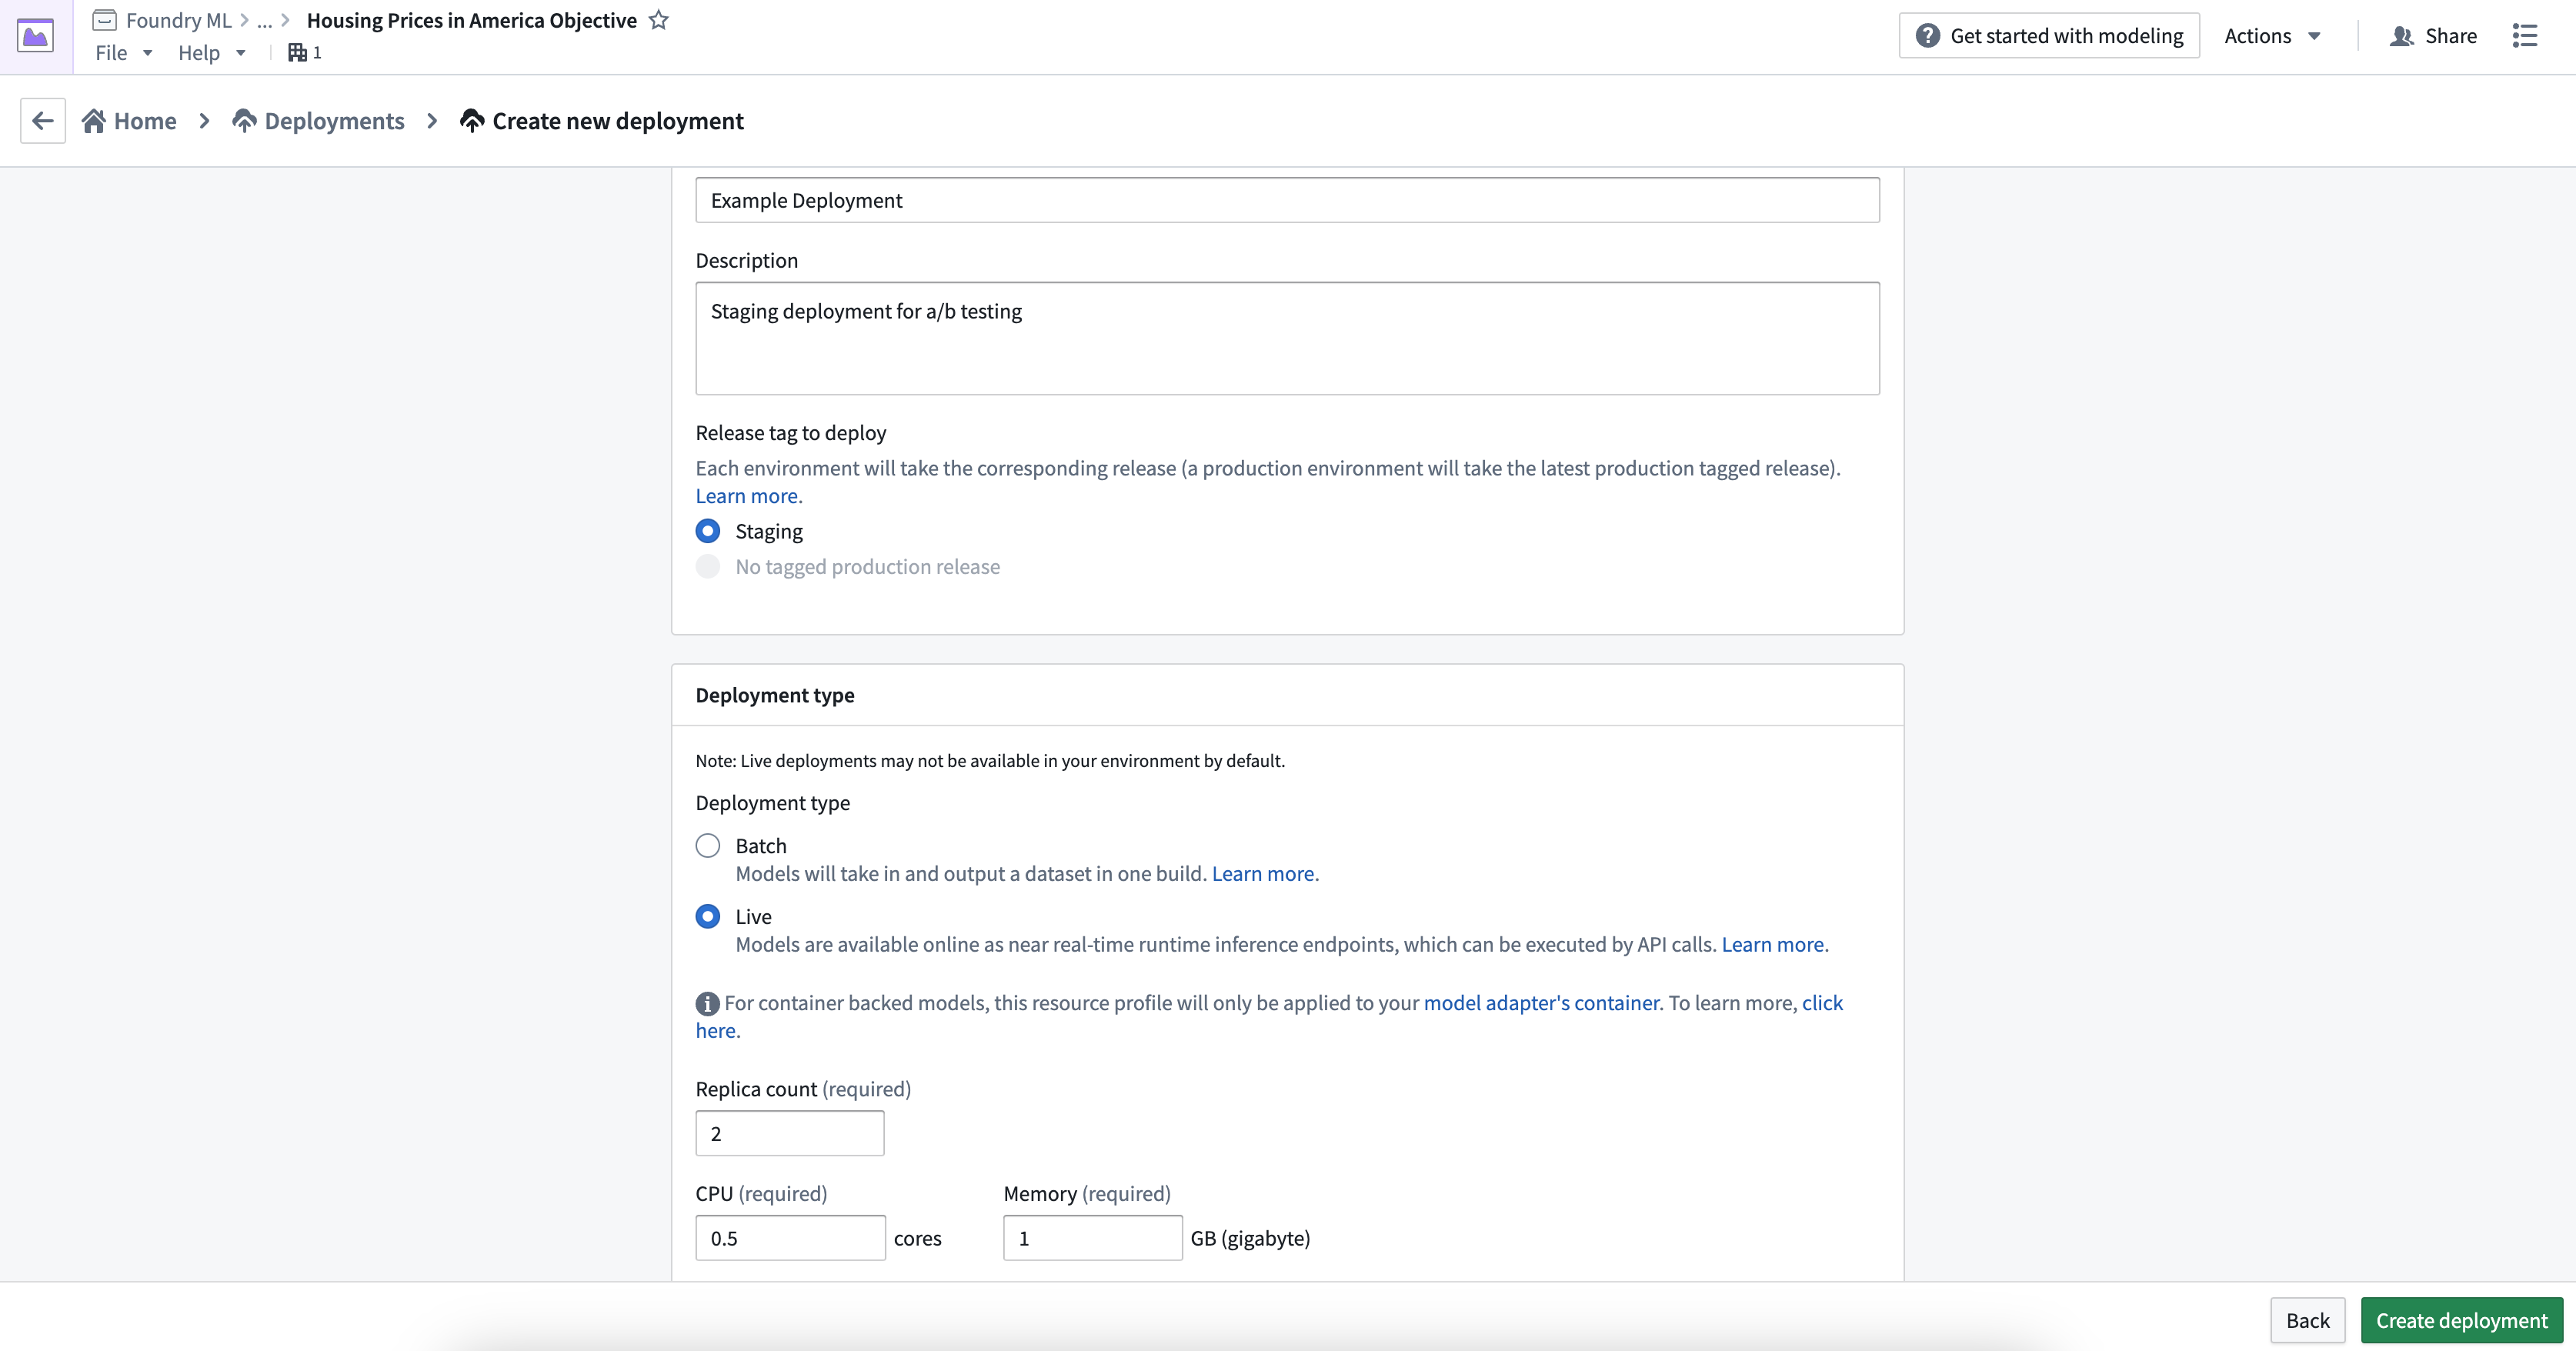Click the Get started with modeling icon

pyautogui.click(x=1925, y=34)
